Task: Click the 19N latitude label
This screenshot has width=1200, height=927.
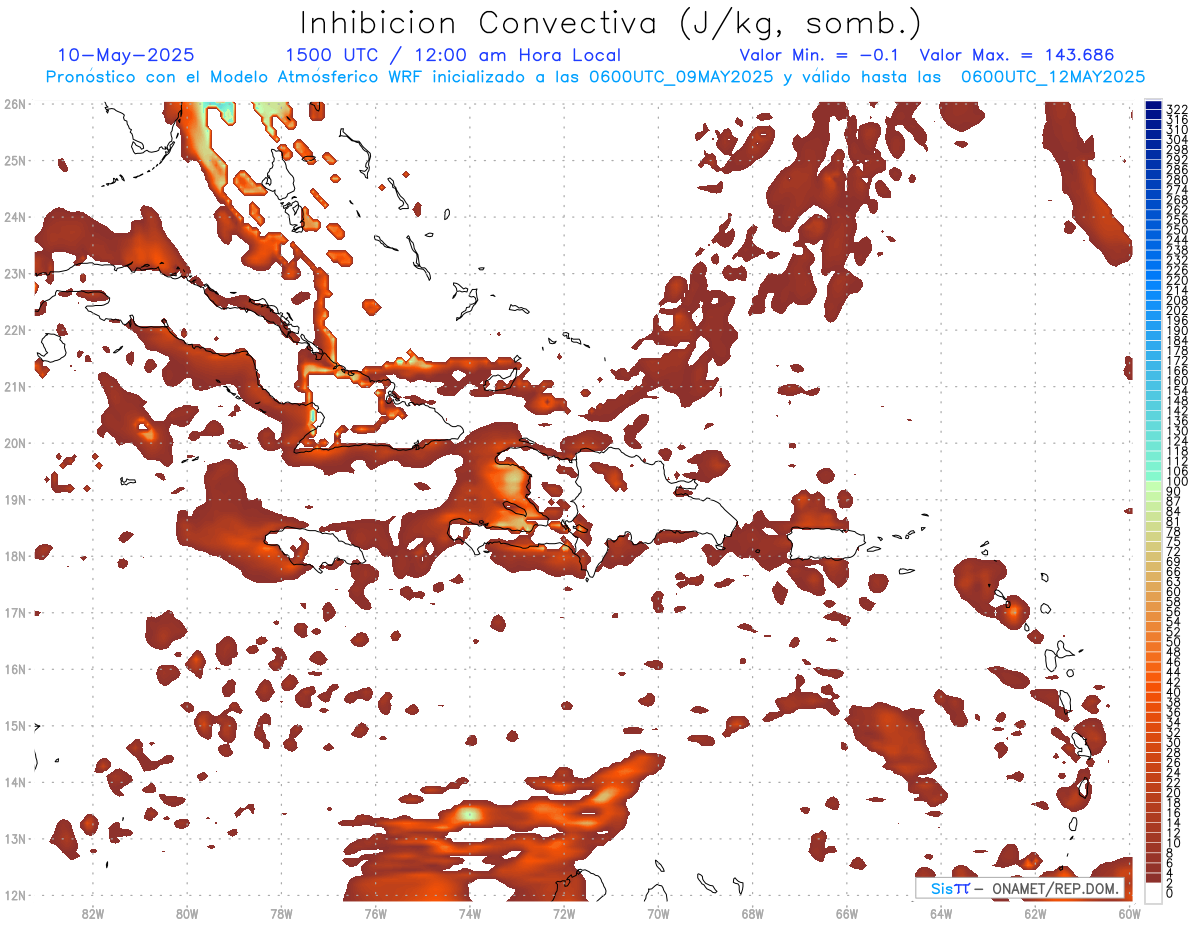Action: point(15,499)
